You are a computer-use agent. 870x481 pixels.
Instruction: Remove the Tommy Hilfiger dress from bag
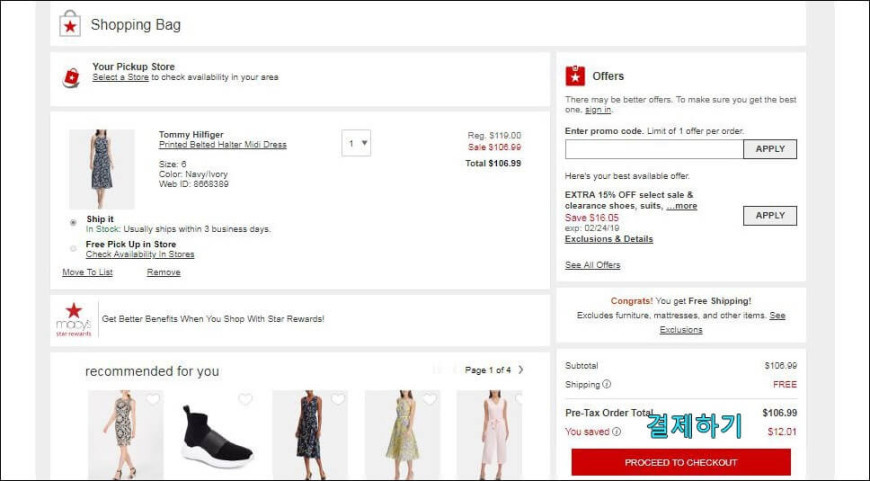[x=163, y=272]
